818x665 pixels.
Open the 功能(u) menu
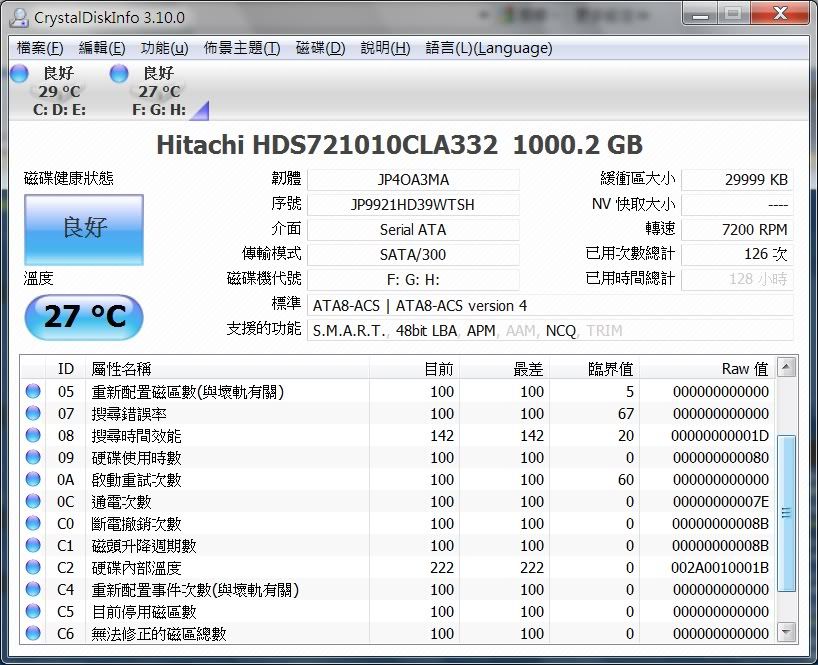click(164, 48)
